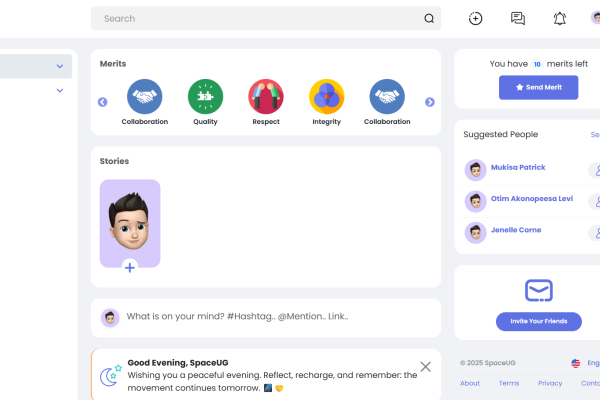Open the messages chat icon
Image resolution: width=600 pixels, height=400 pixels.
[518, 18]
